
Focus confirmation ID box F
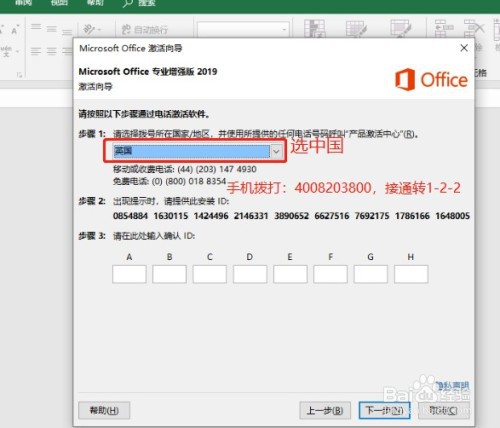point(330,274)
